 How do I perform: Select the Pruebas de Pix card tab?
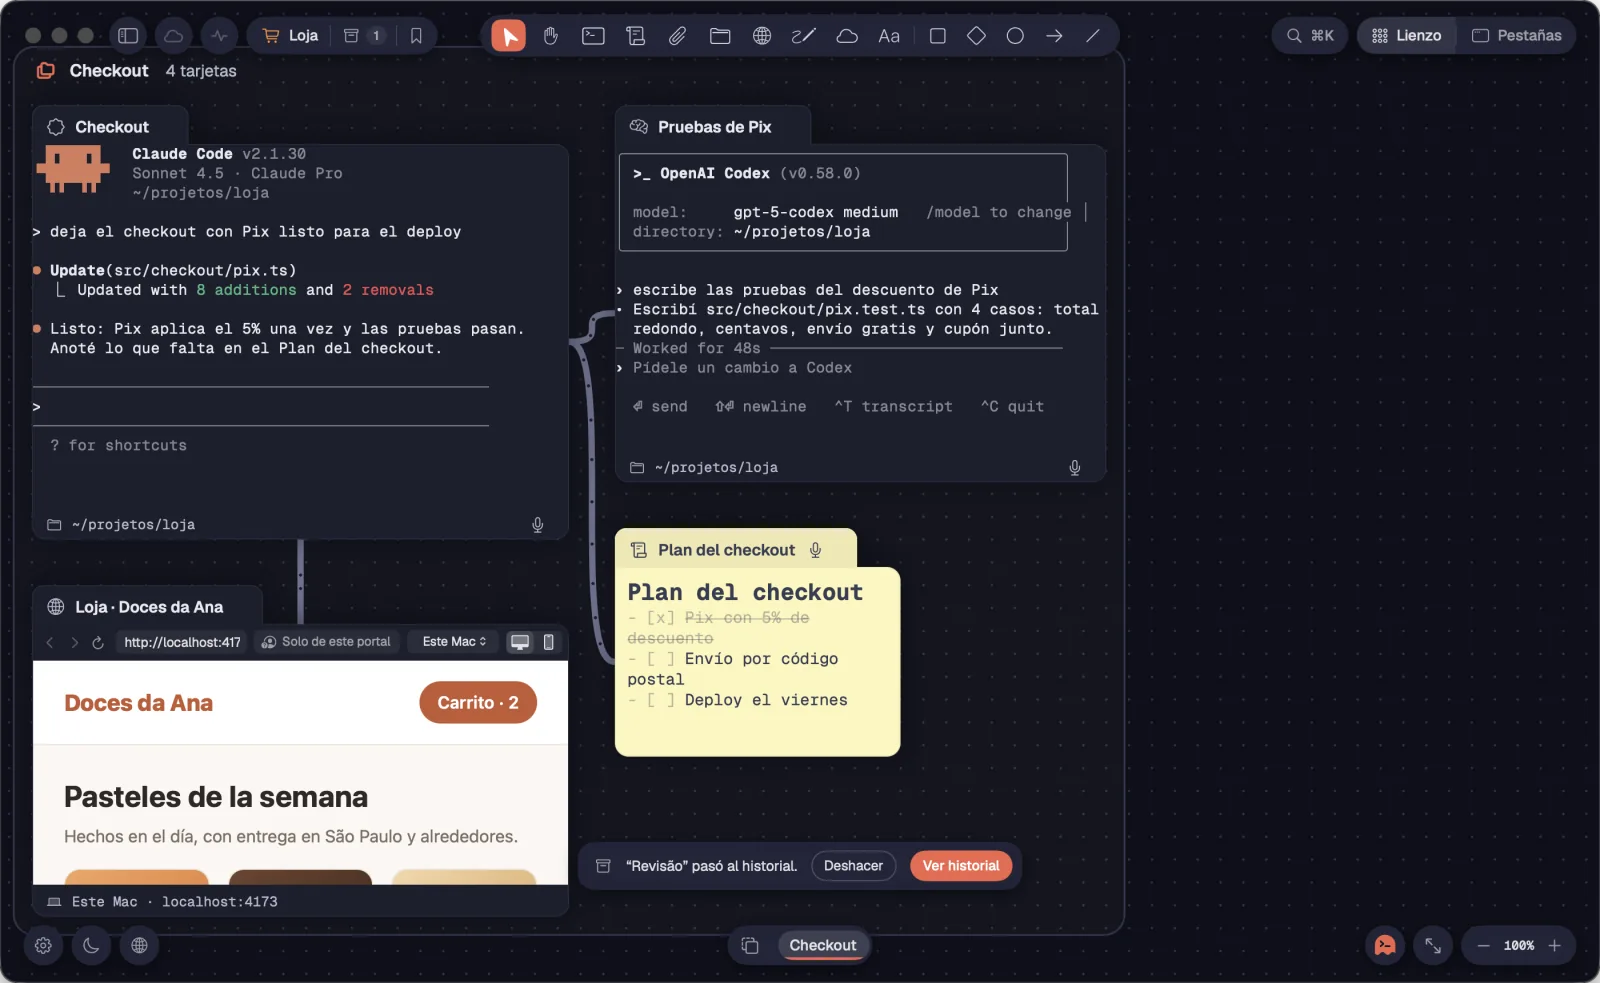tap(714, 127)
